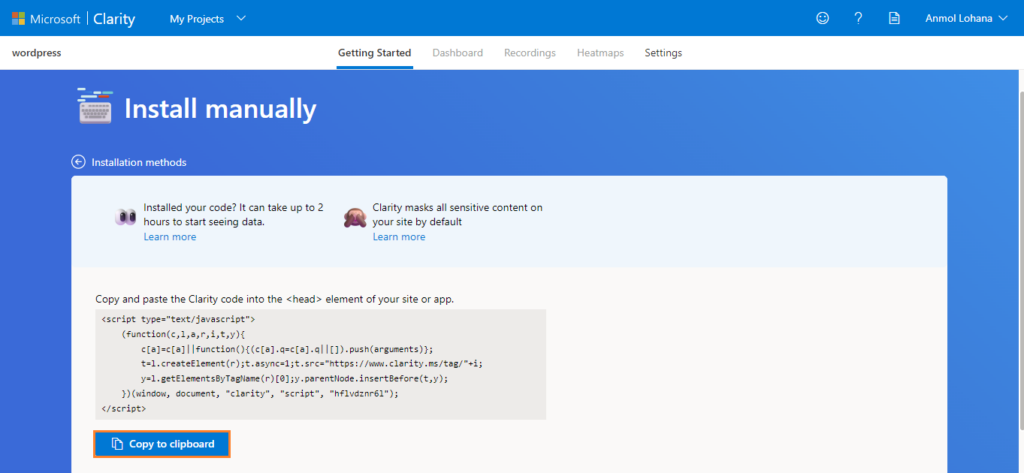Click the Clarity brand name

click(114, 19)
